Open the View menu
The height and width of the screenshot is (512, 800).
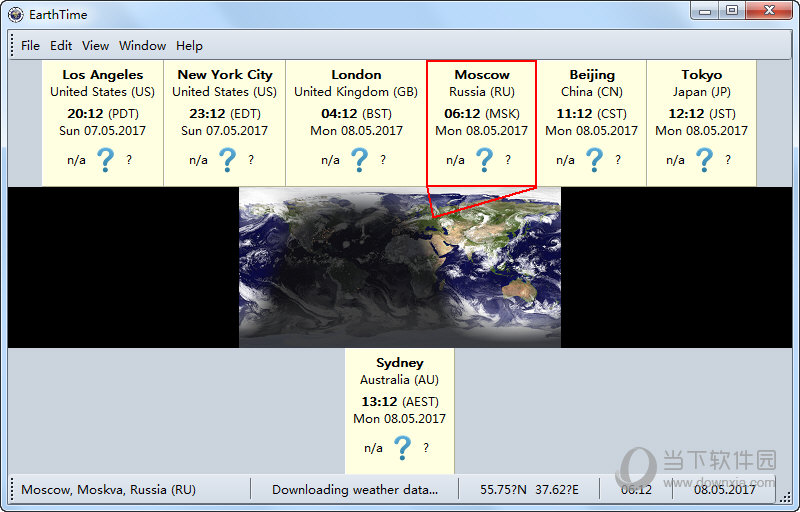95,45
